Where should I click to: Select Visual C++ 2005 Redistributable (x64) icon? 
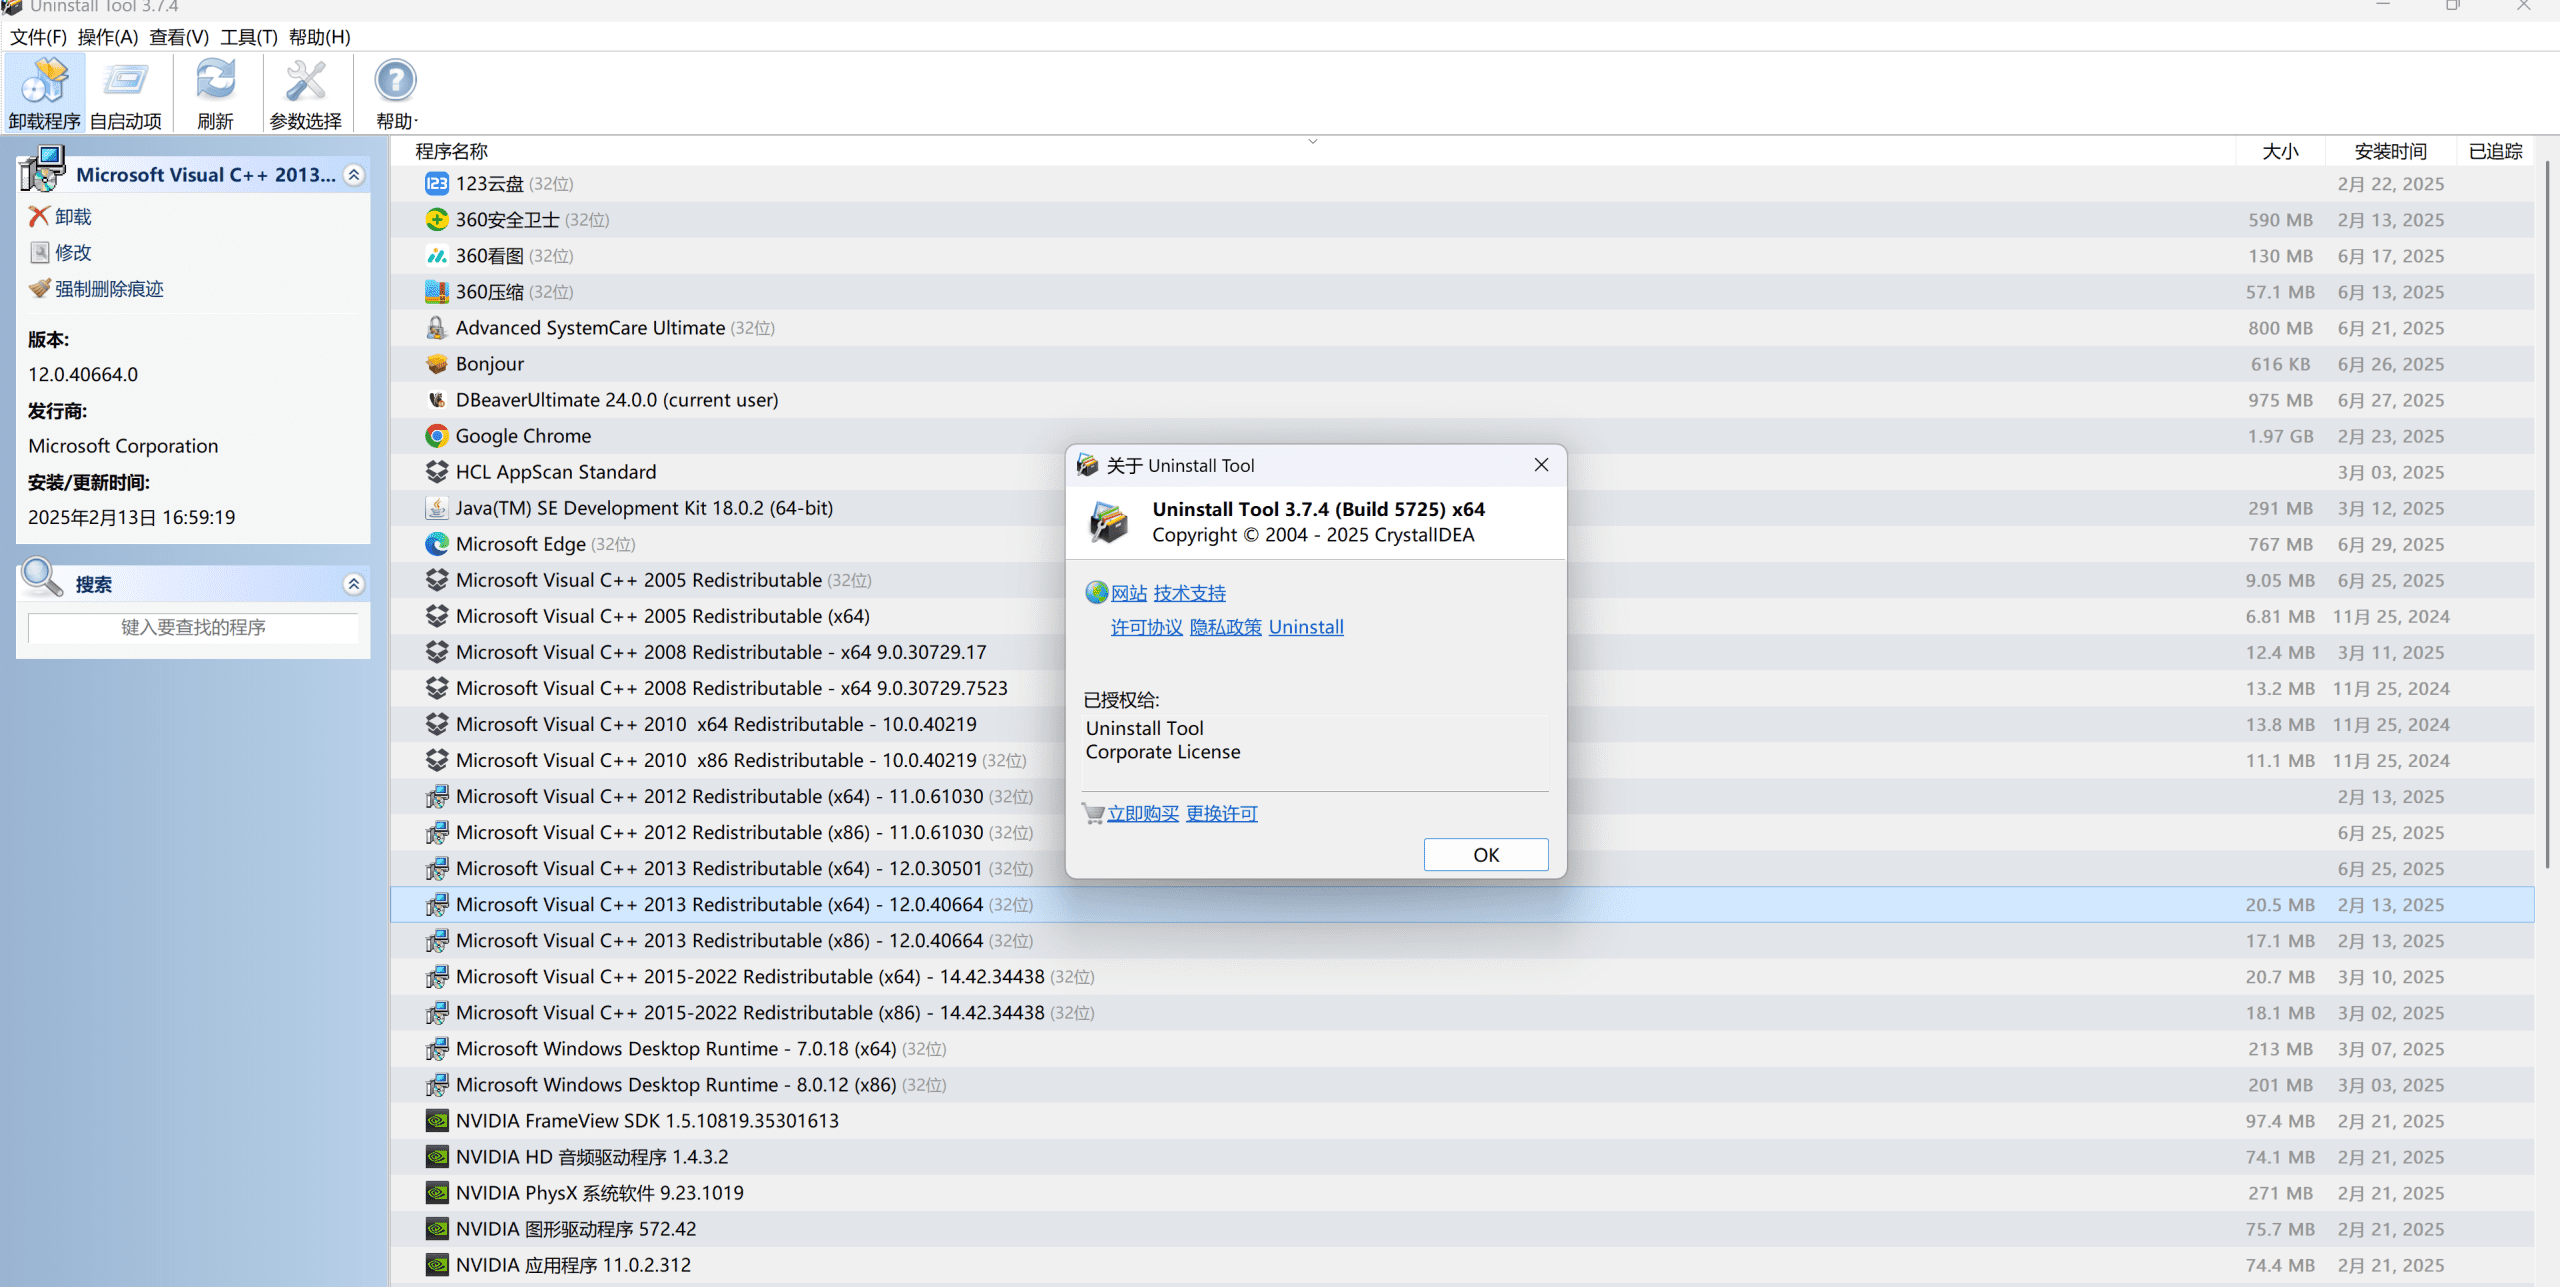[437, 616]
